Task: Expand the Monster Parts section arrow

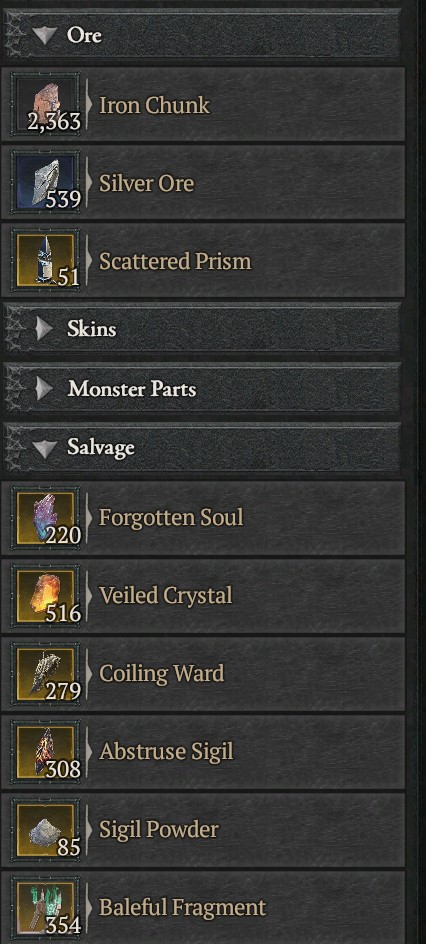Action: 45,389
